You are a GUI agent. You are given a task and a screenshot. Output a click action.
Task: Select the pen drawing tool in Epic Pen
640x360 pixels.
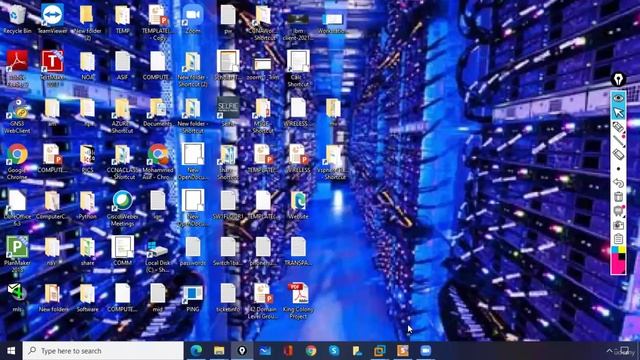tap(618, 127)
